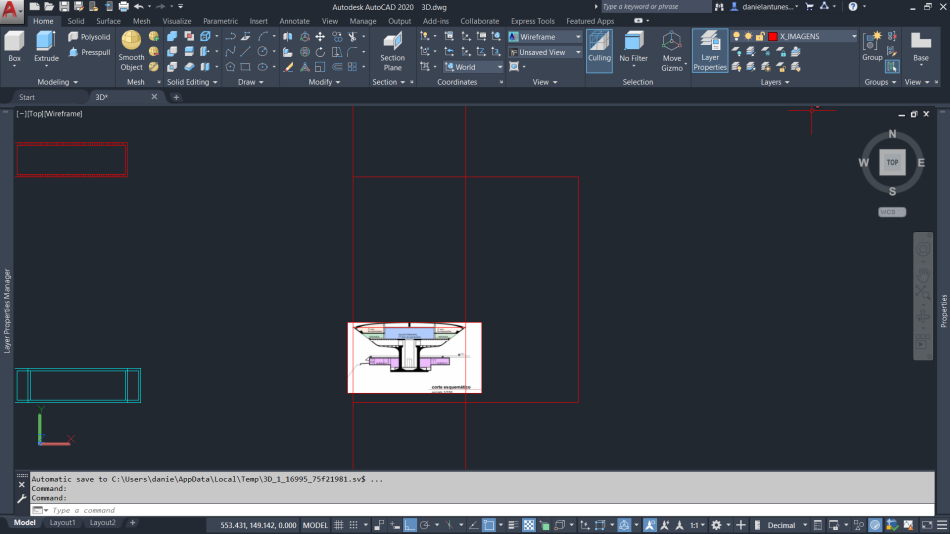Select the Rectangle tool in Draw panel
This screenshot has width=950, height=534.
(x=245, y=67)
